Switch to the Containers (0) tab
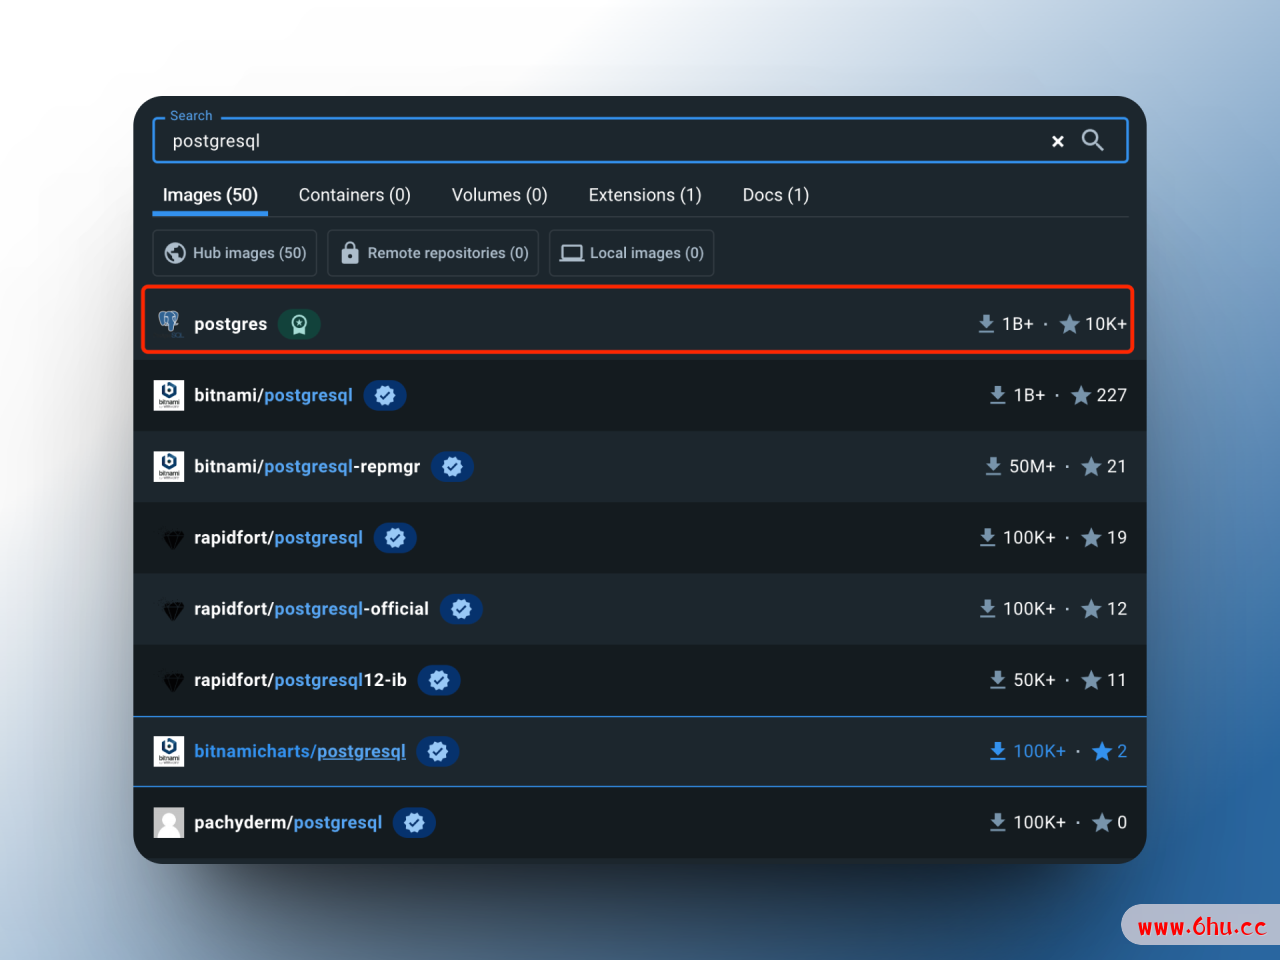 pos(354,195)
